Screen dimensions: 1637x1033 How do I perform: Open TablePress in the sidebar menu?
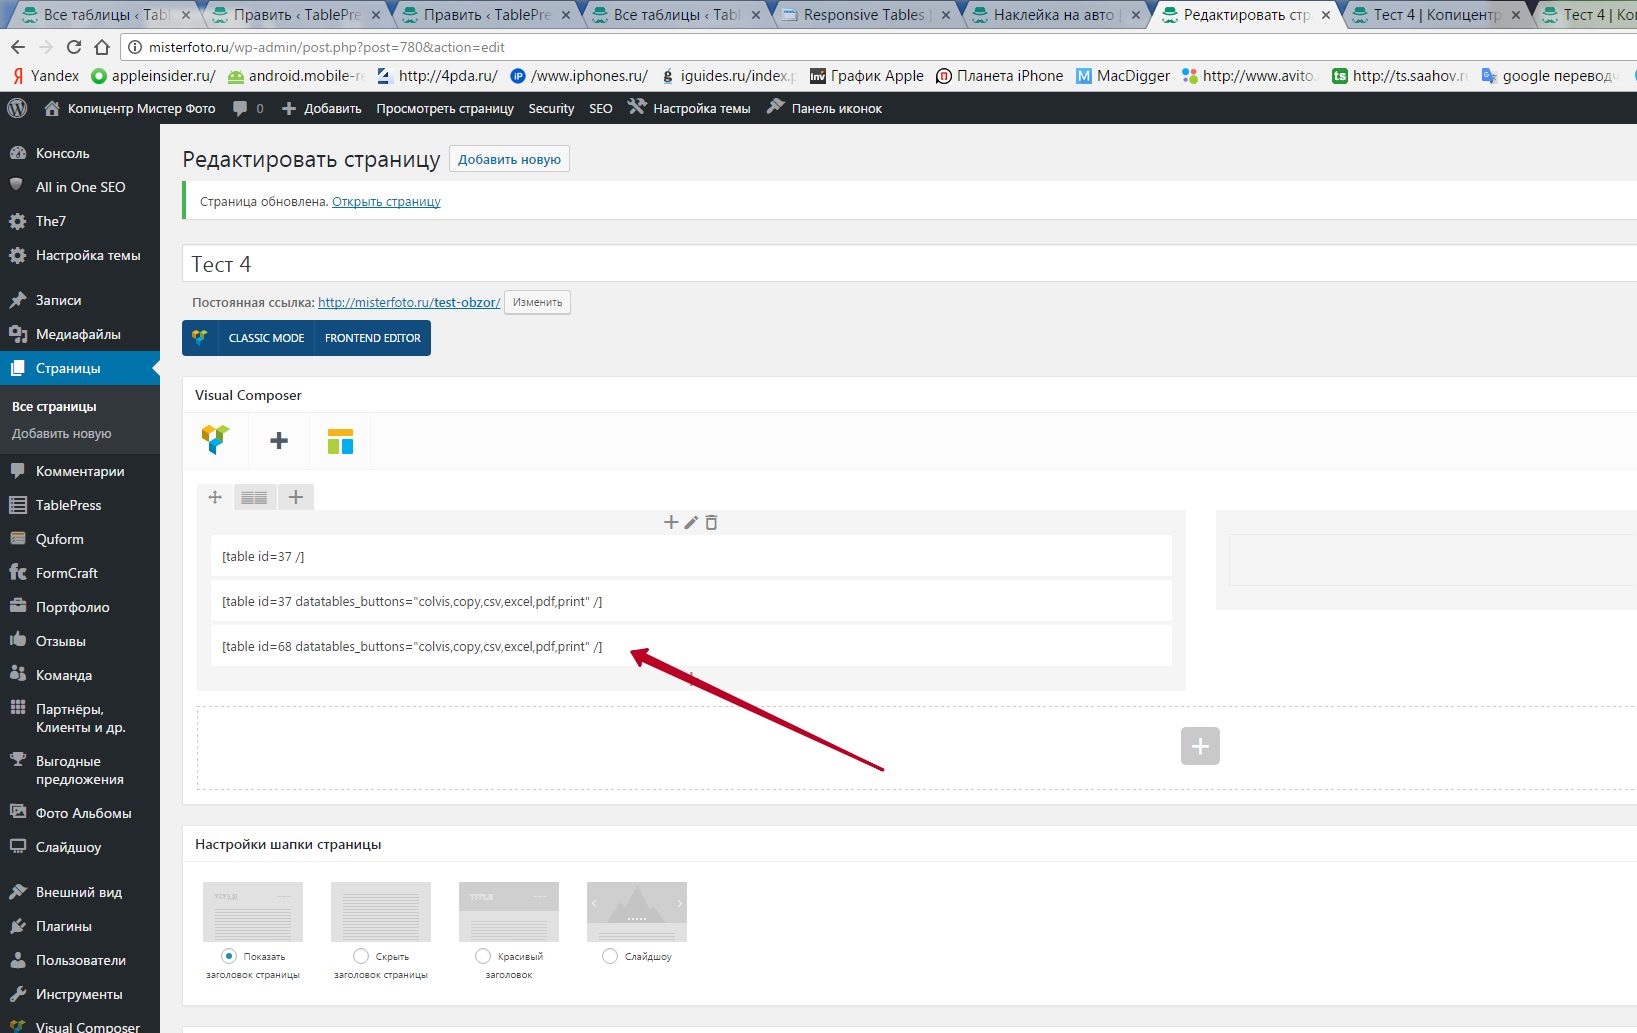click(68, 505)
